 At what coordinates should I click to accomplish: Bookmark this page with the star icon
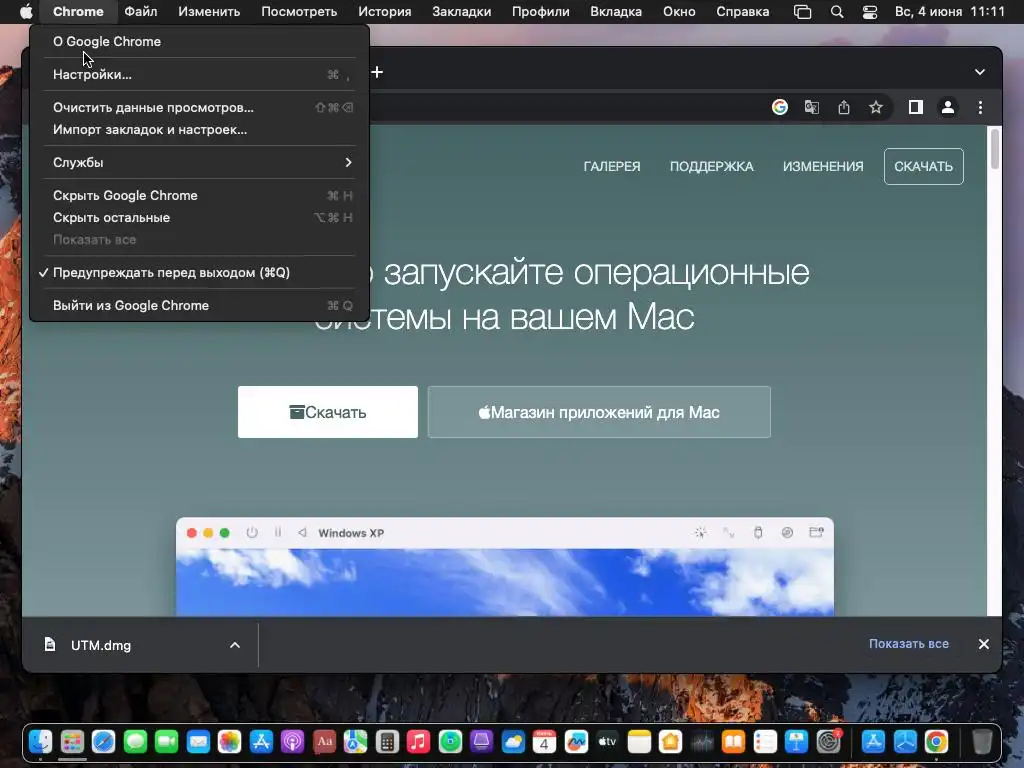876,107
